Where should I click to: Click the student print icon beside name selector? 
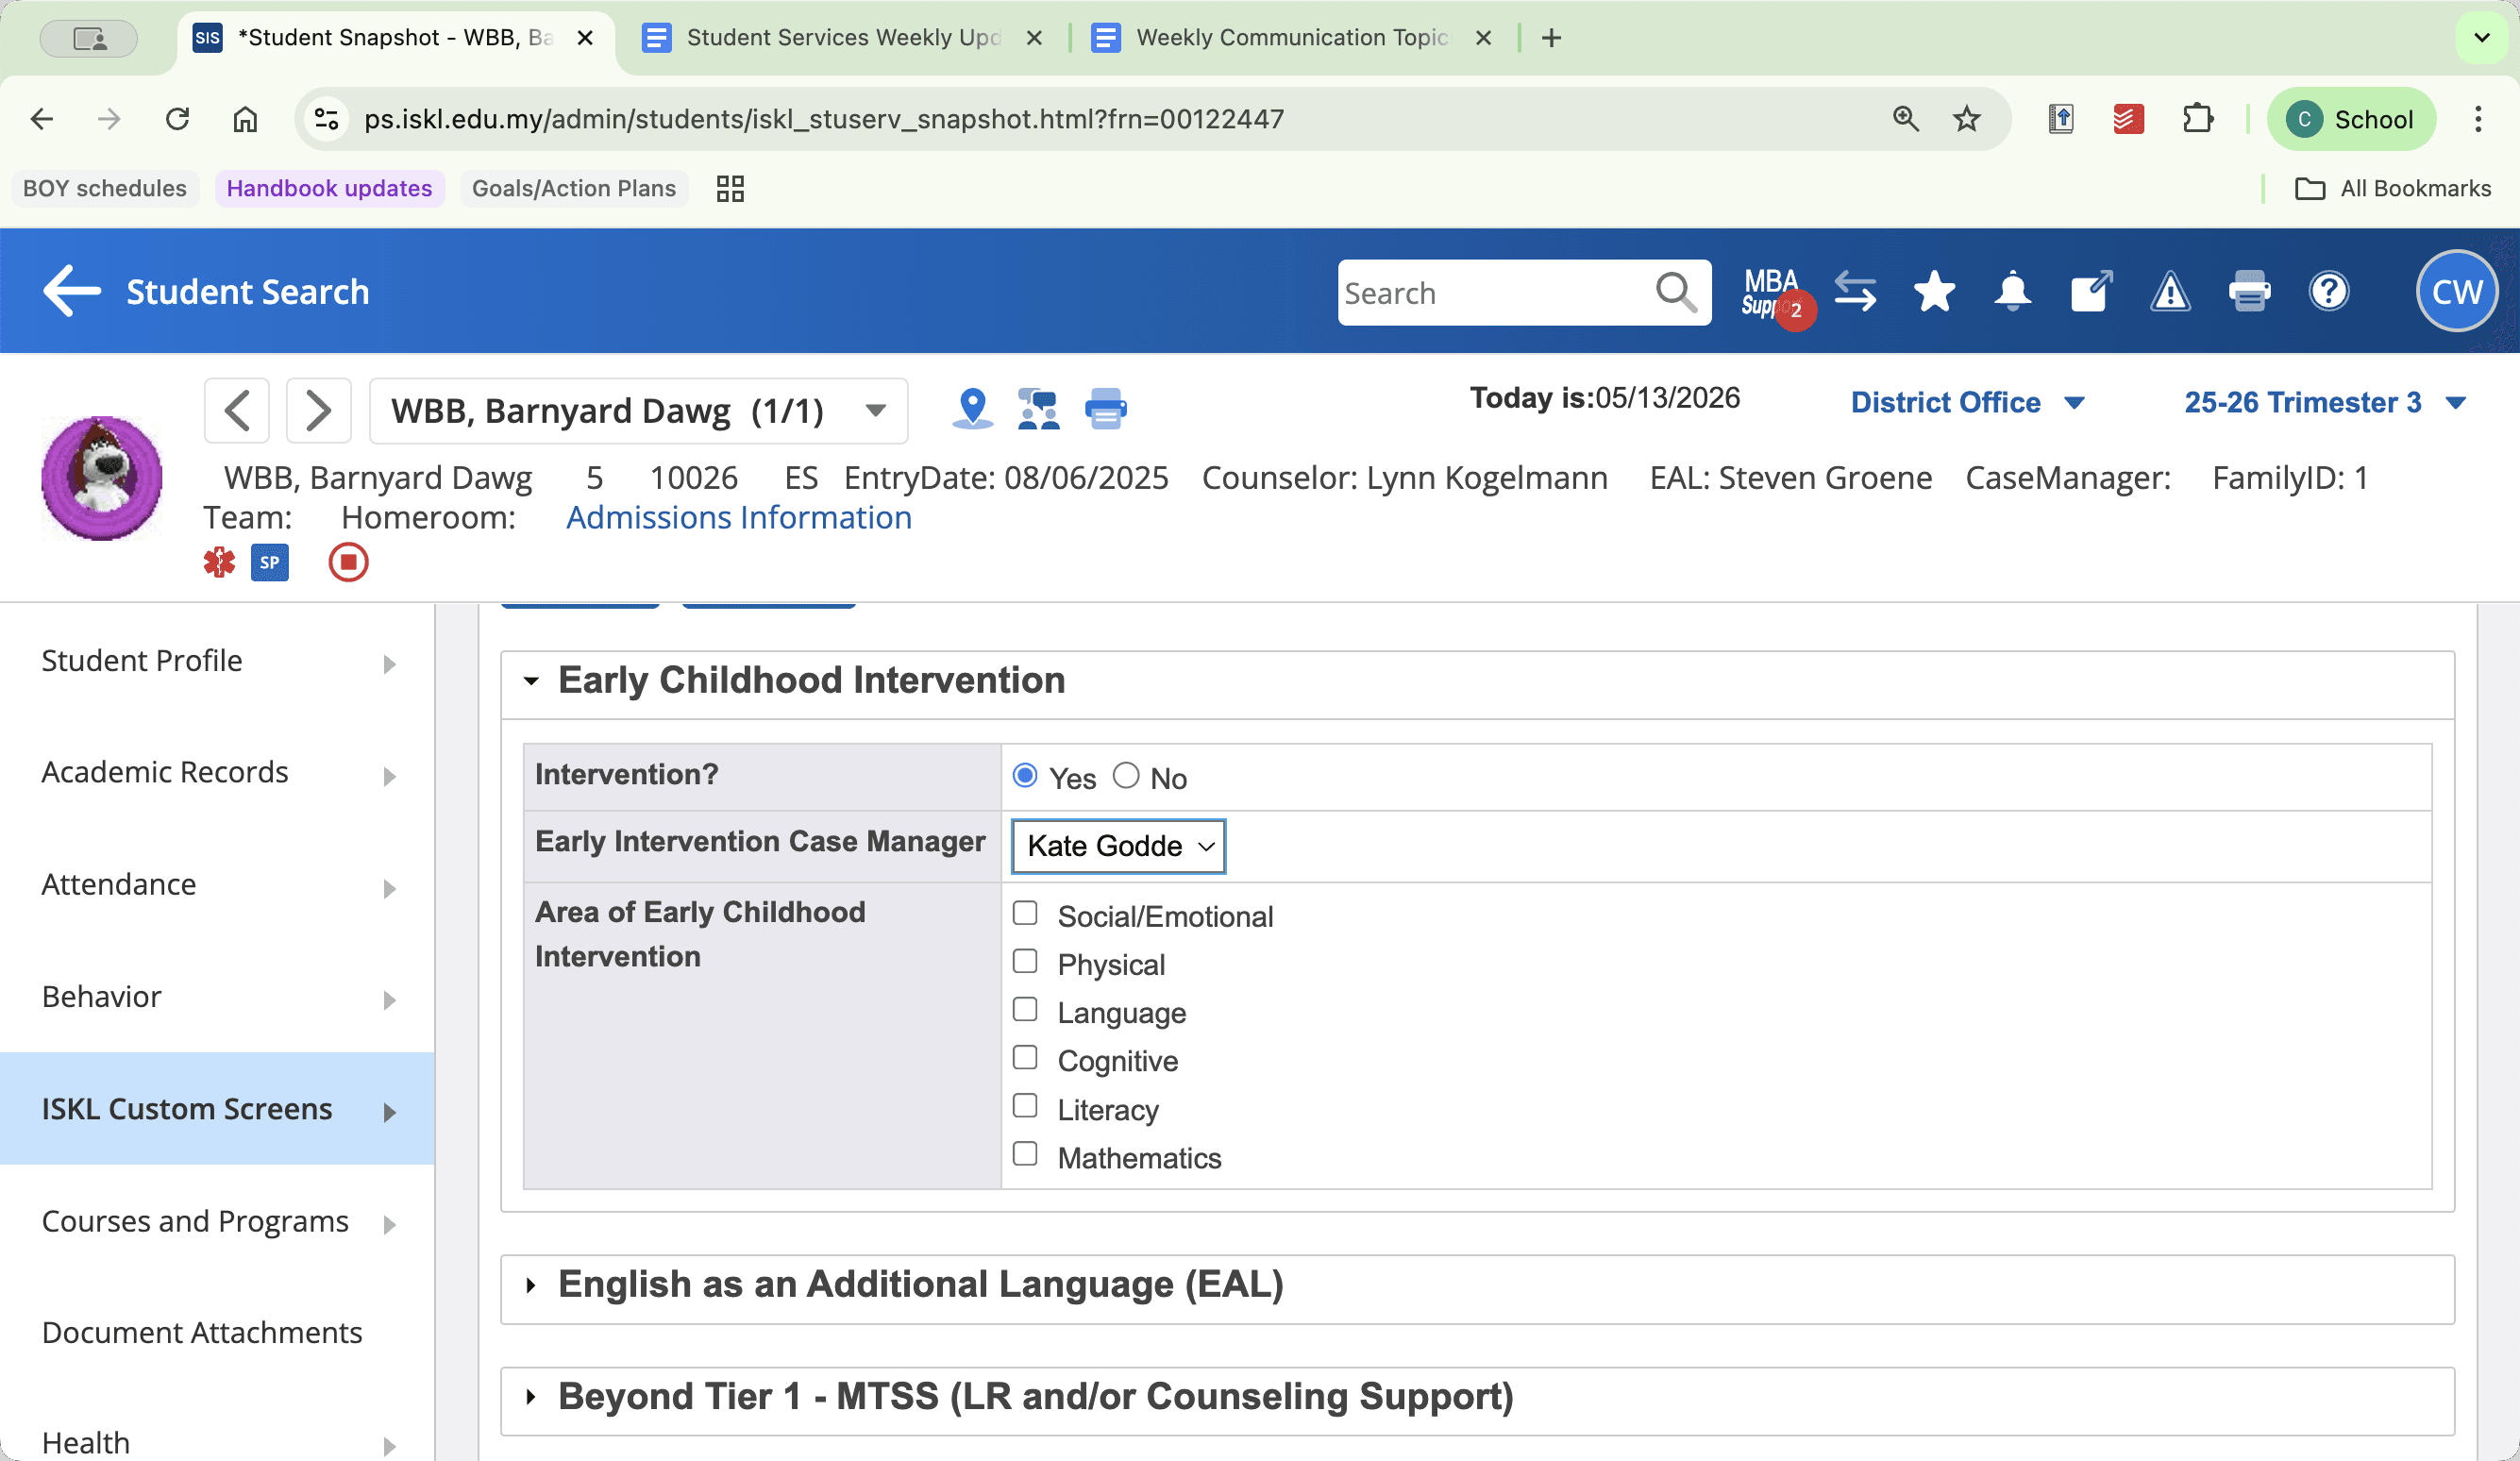[x=1105, y=409]
